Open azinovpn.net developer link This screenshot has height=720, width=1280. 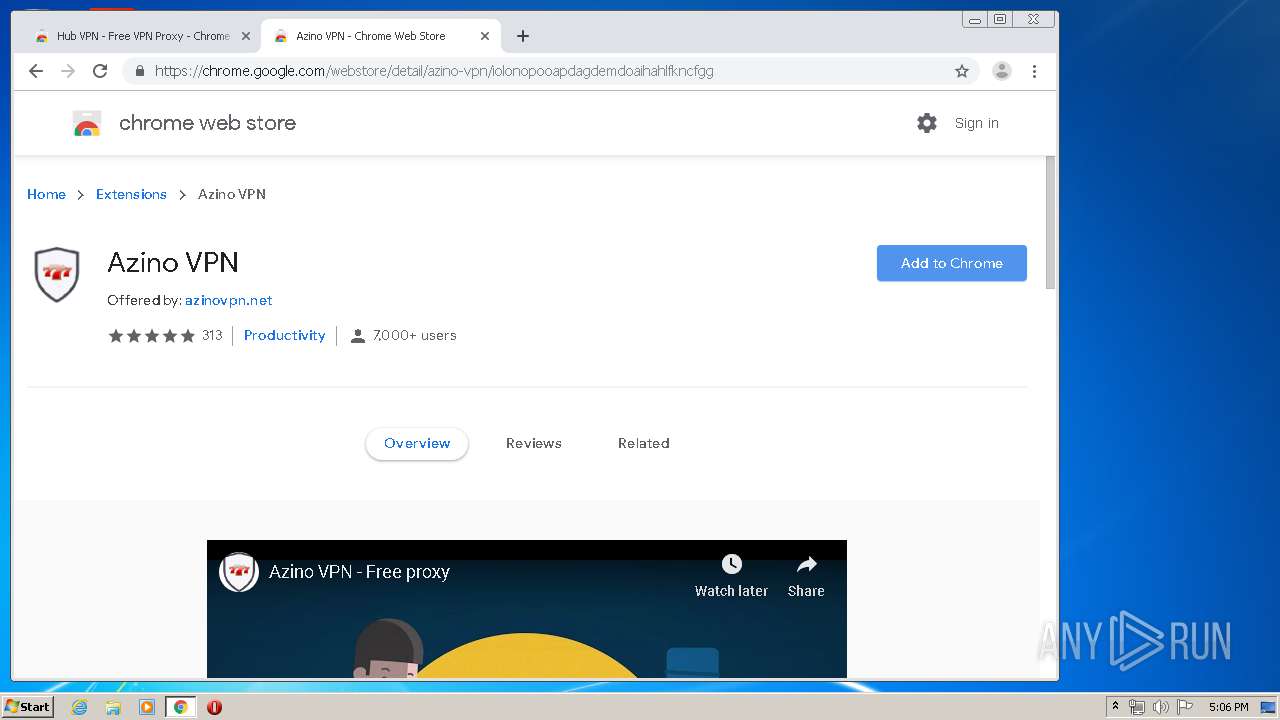(228, 300)
